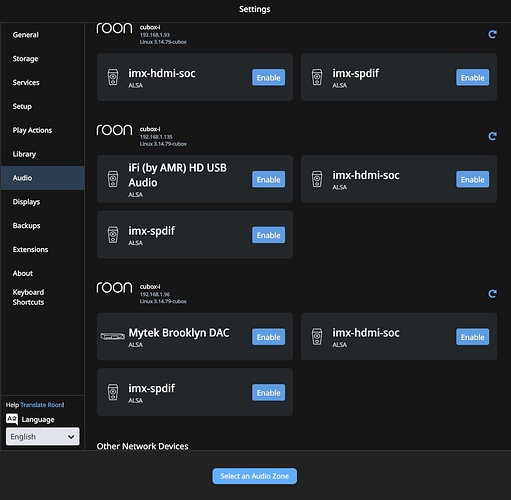Click speaker icon of iFi HD USB Audio
The image size is (511, 500).
click(113, 179)
